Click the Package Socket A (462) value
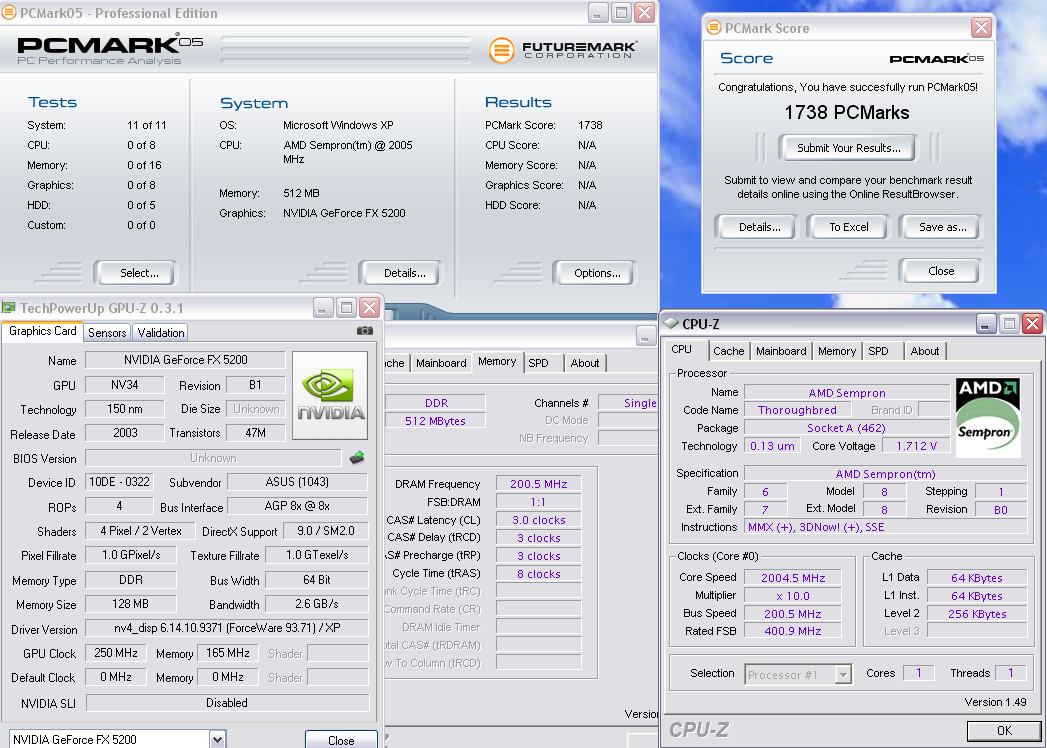Image resolution: width=1047 pixels, height=748 pixels. pyautogui.click(x=847, y=428)
